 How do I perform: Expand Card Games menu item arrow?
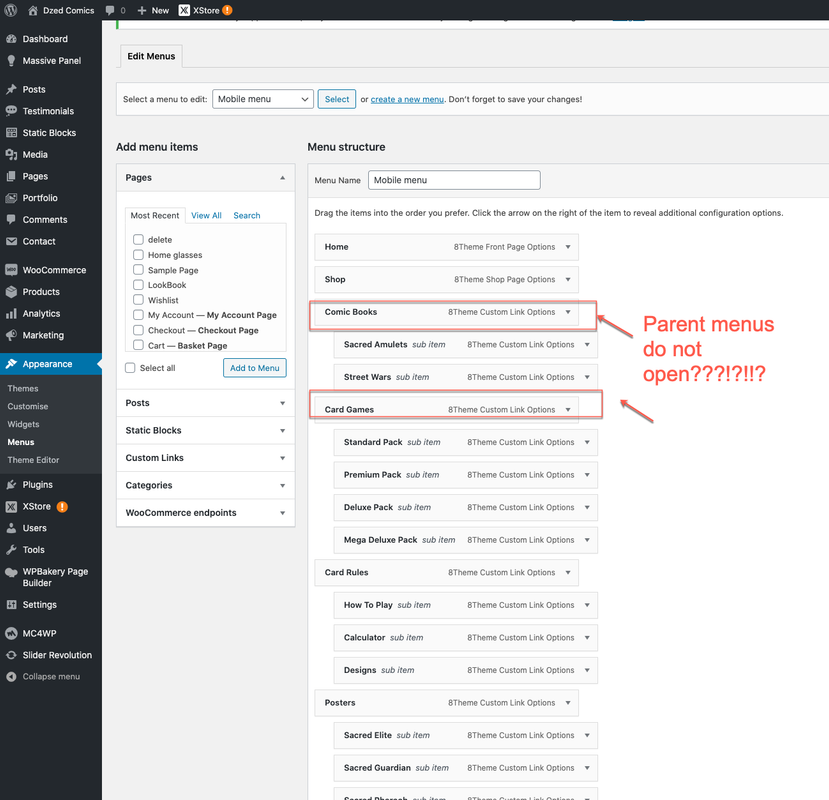(x=568, y=409)
